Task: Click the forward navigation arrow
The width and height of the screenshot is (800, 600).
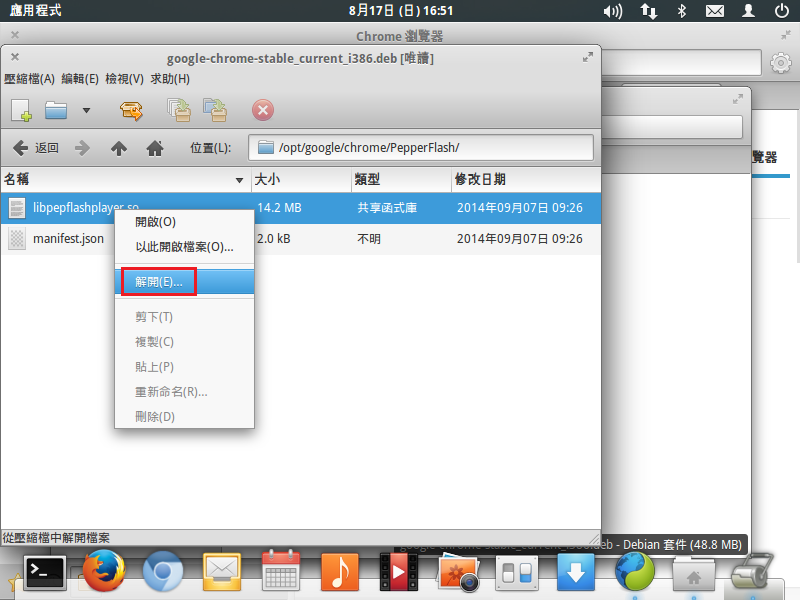Action: 82,148
